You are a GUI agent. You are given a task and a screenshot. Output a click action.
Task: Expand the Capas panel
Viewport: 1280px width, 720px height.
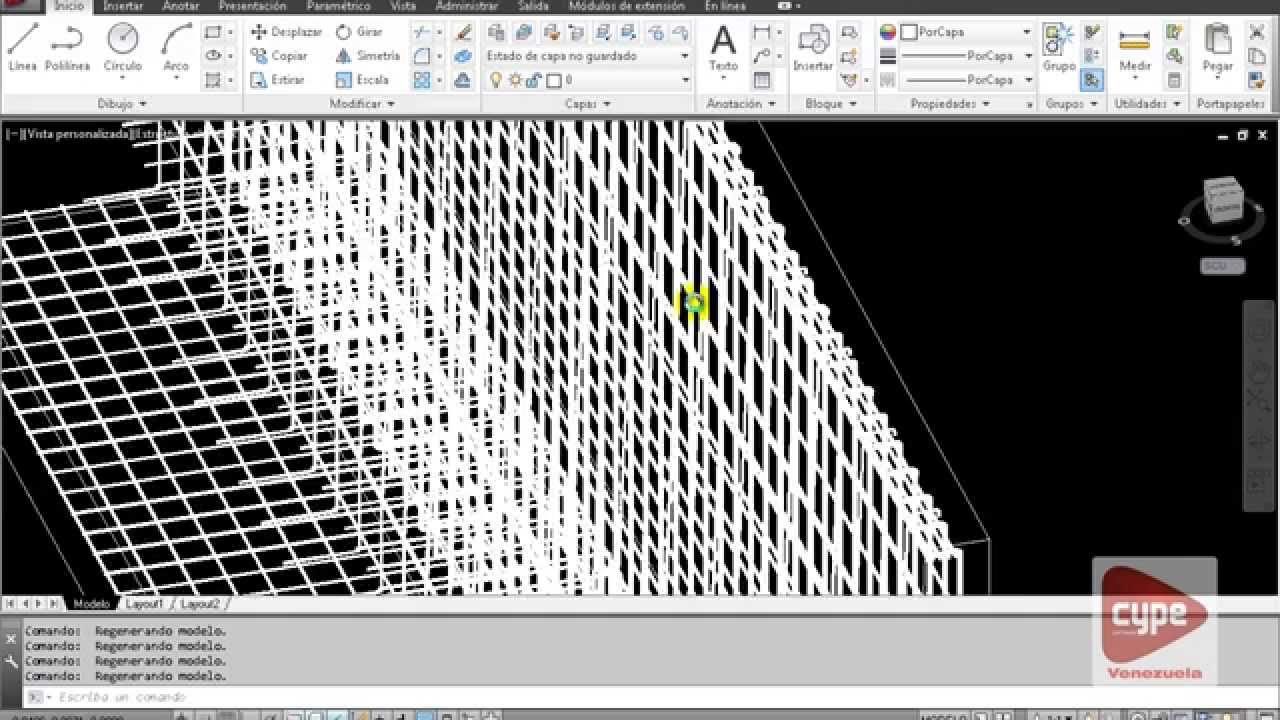click(x=588, y=103)
